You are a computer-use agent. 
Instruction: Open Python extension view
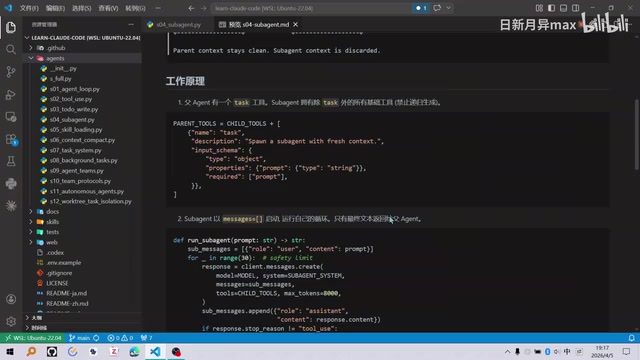point(11,183)
